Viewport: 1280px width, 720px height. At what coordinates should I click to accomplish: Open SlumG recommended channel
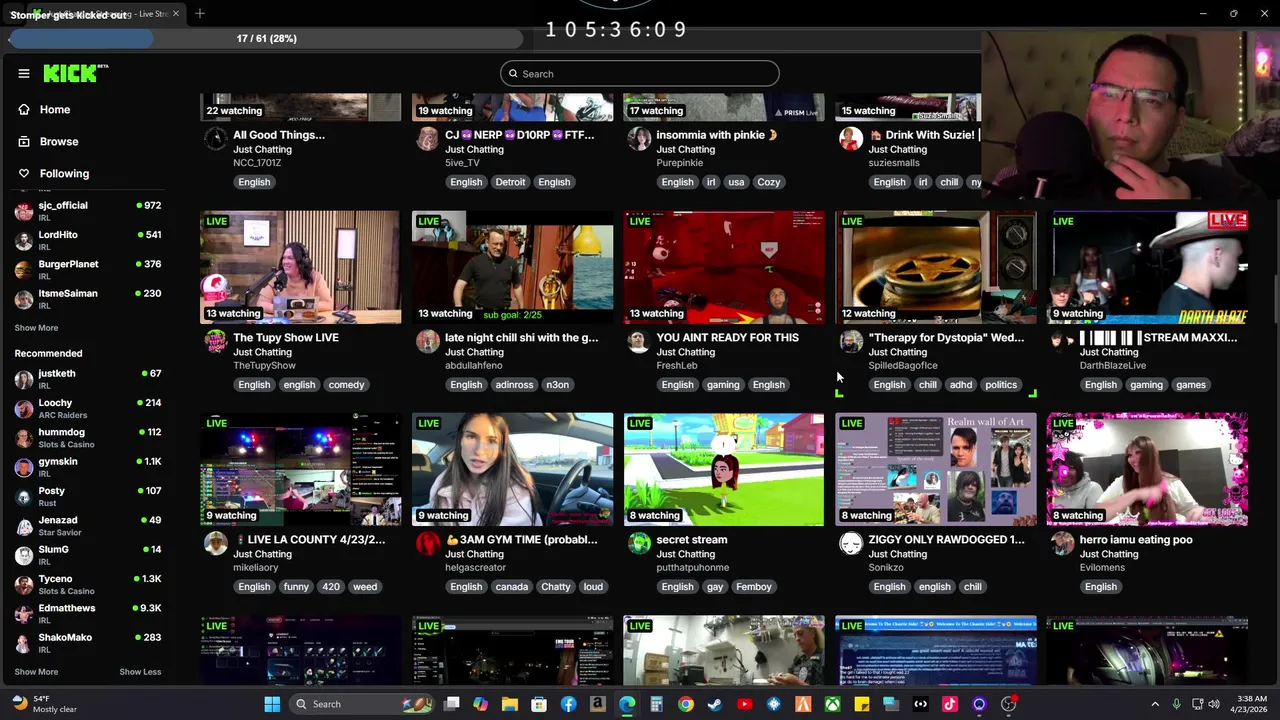pos(88,554)
